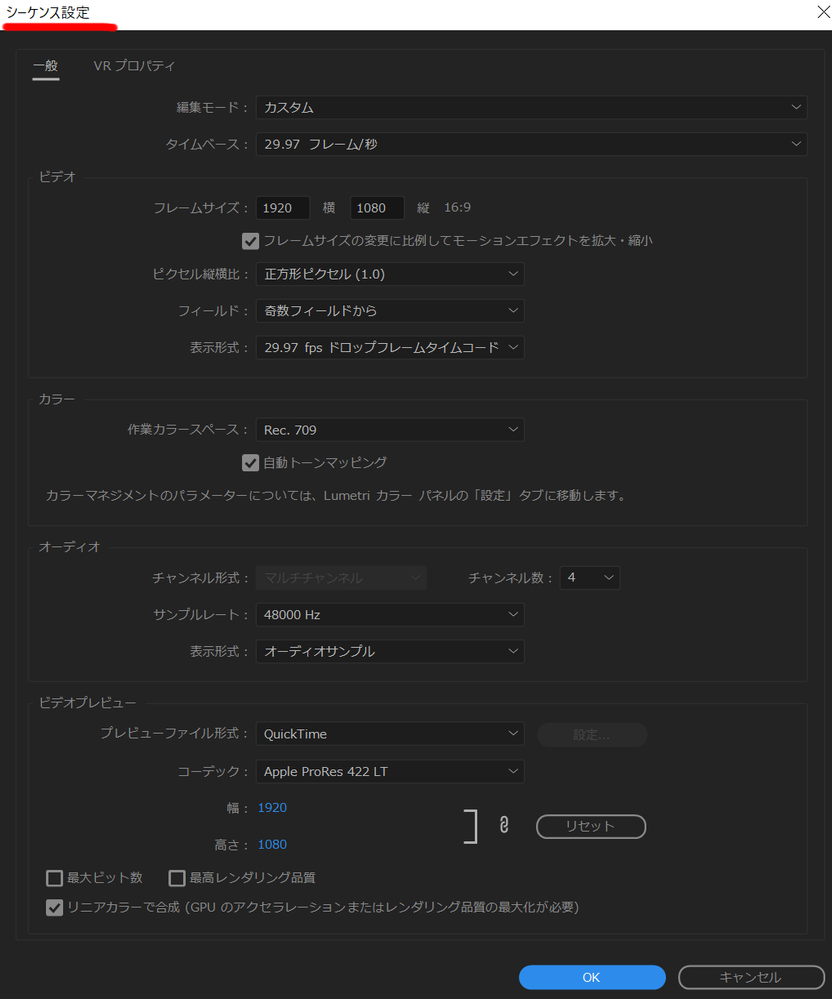This screenshot has height=999, width=832.
Task: Open the フィールド dropdown showing 奇数フィールドから
Action: coord(390,311)
